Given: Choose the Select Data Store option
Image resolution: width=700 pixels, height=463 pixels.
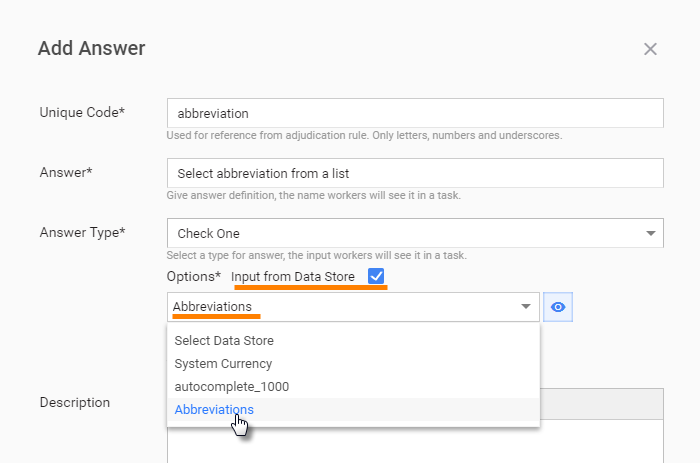Looking at the screenshot, I should coord(353,341).
